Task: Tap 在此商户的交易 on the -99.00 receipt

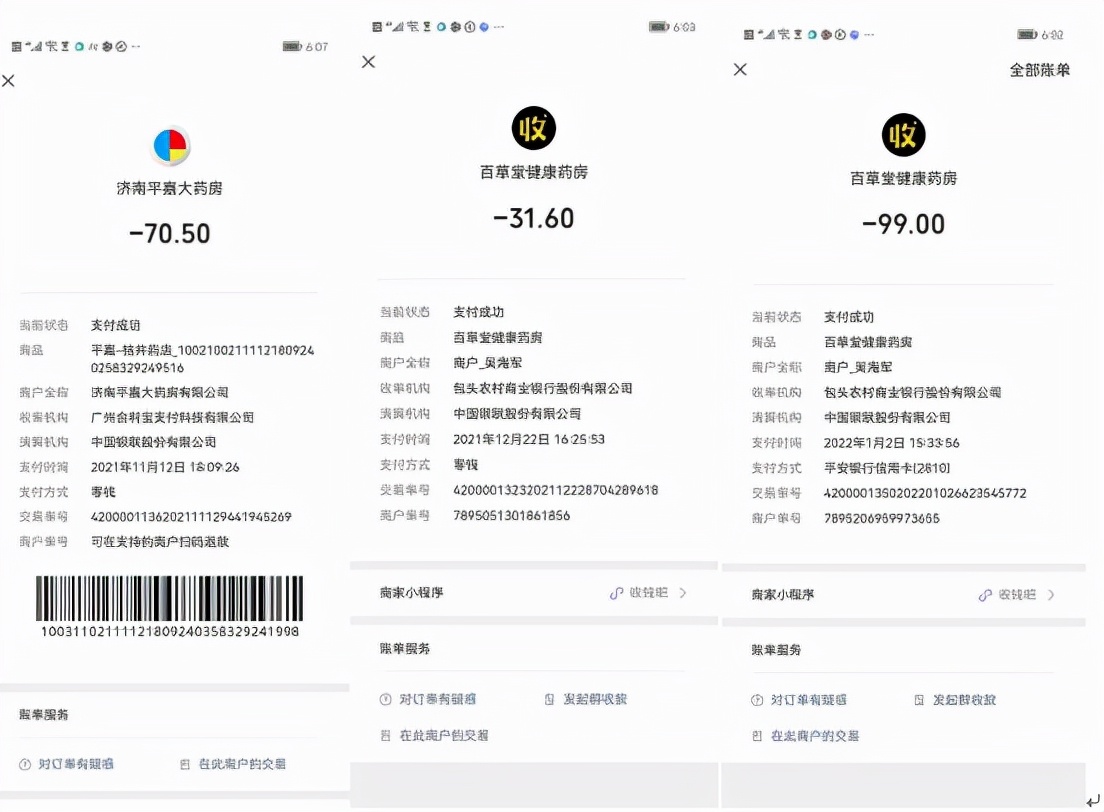Action: [x=815, y=736]
